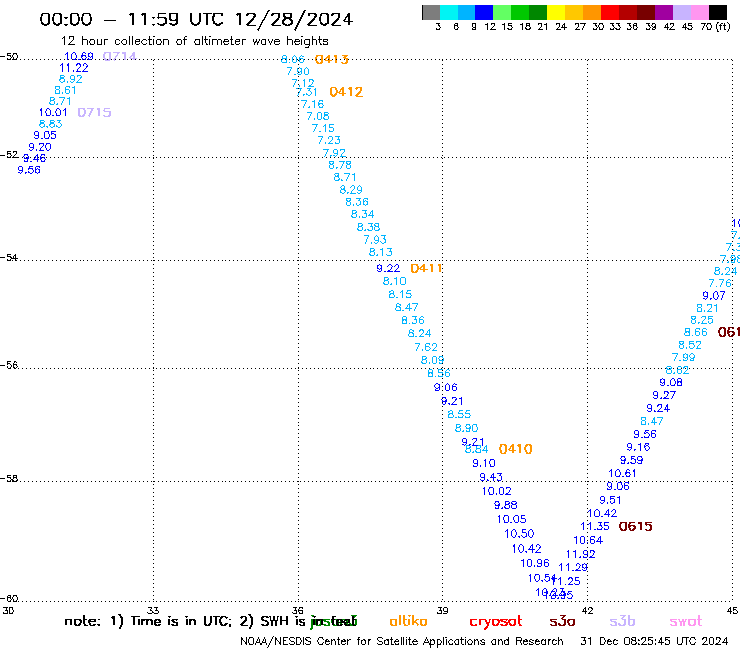Screen dimensions: 740x650
Task: Click the dark red time marker 0615
Action: (635, 526)
